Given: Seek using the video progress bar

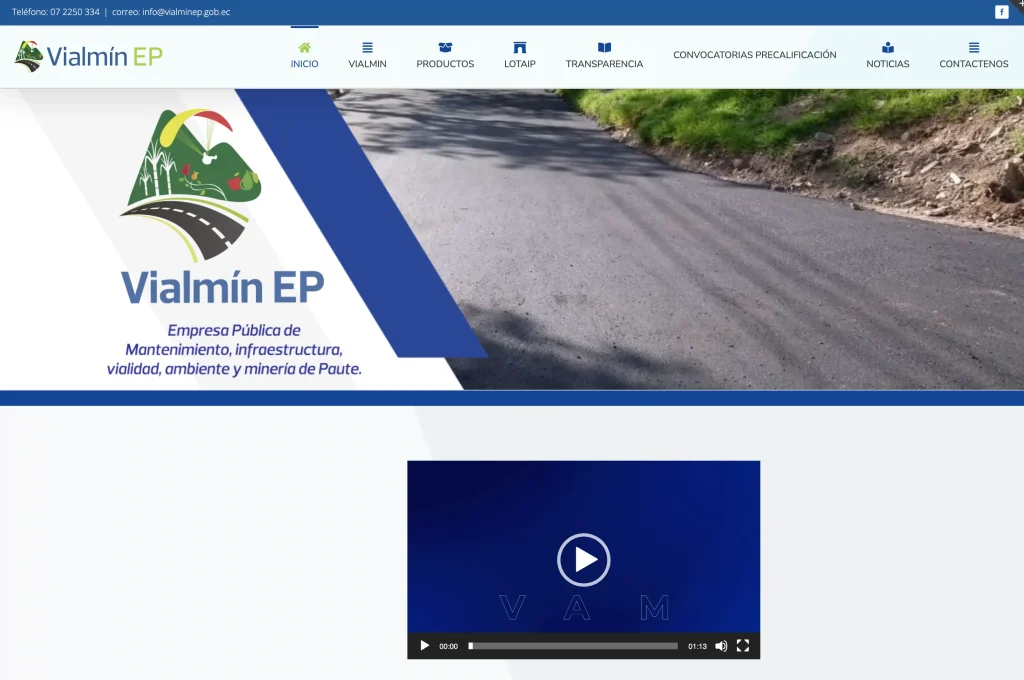Looking at the screenshot, I should [573, 646].
